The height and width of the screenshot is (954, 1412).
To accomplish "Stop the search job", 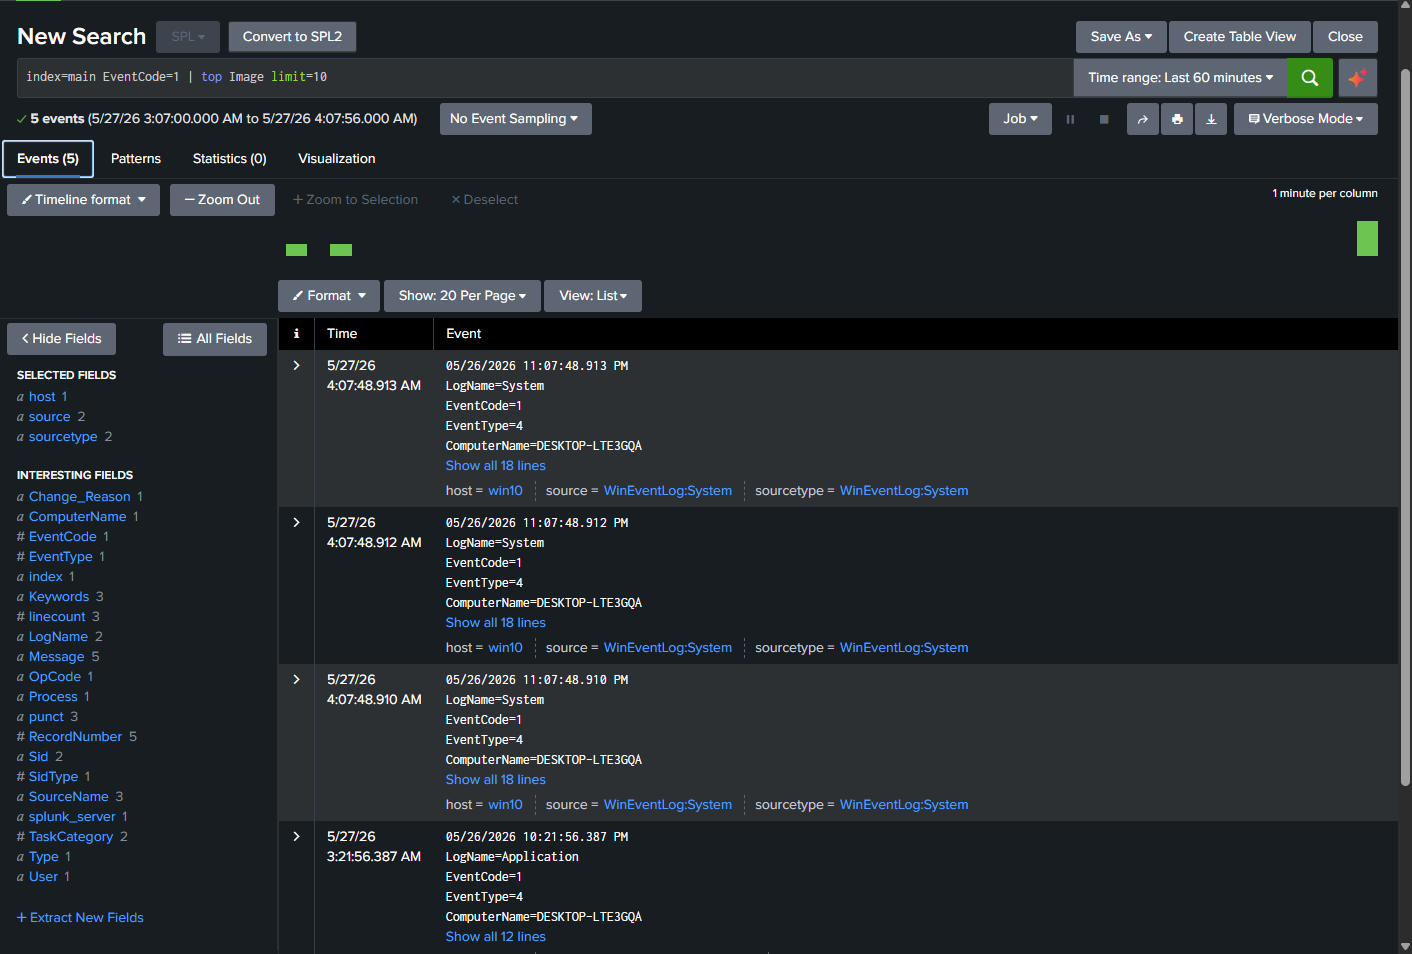I will (x=1104, y=119).
